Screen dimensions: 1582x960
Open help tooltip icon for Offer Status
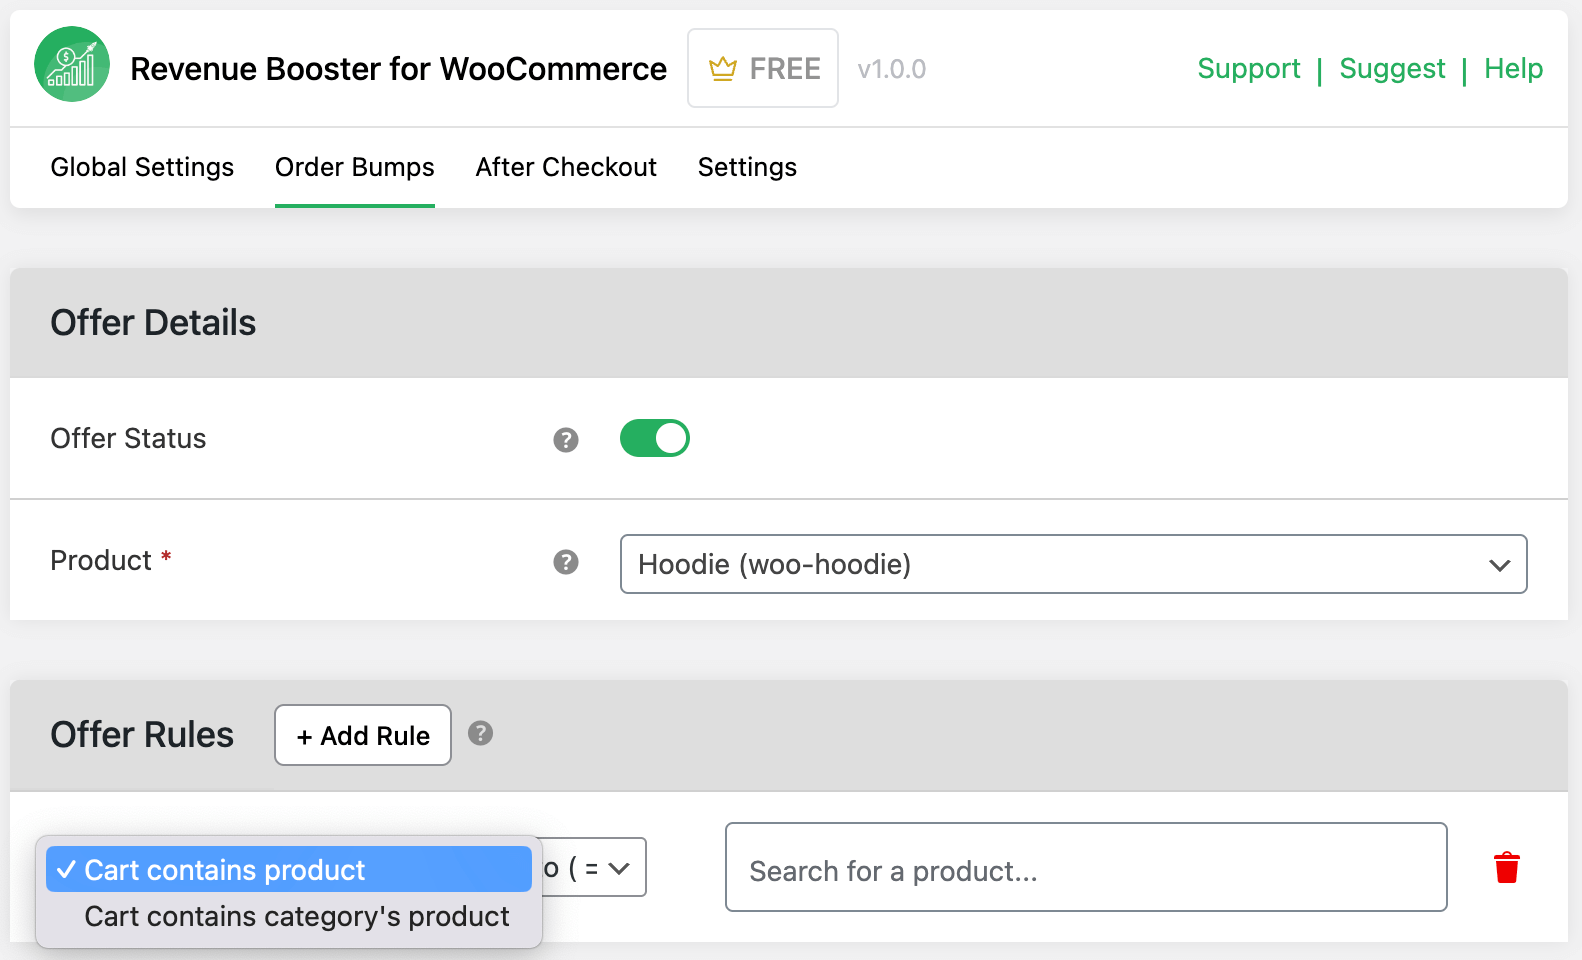click(566, 440)
